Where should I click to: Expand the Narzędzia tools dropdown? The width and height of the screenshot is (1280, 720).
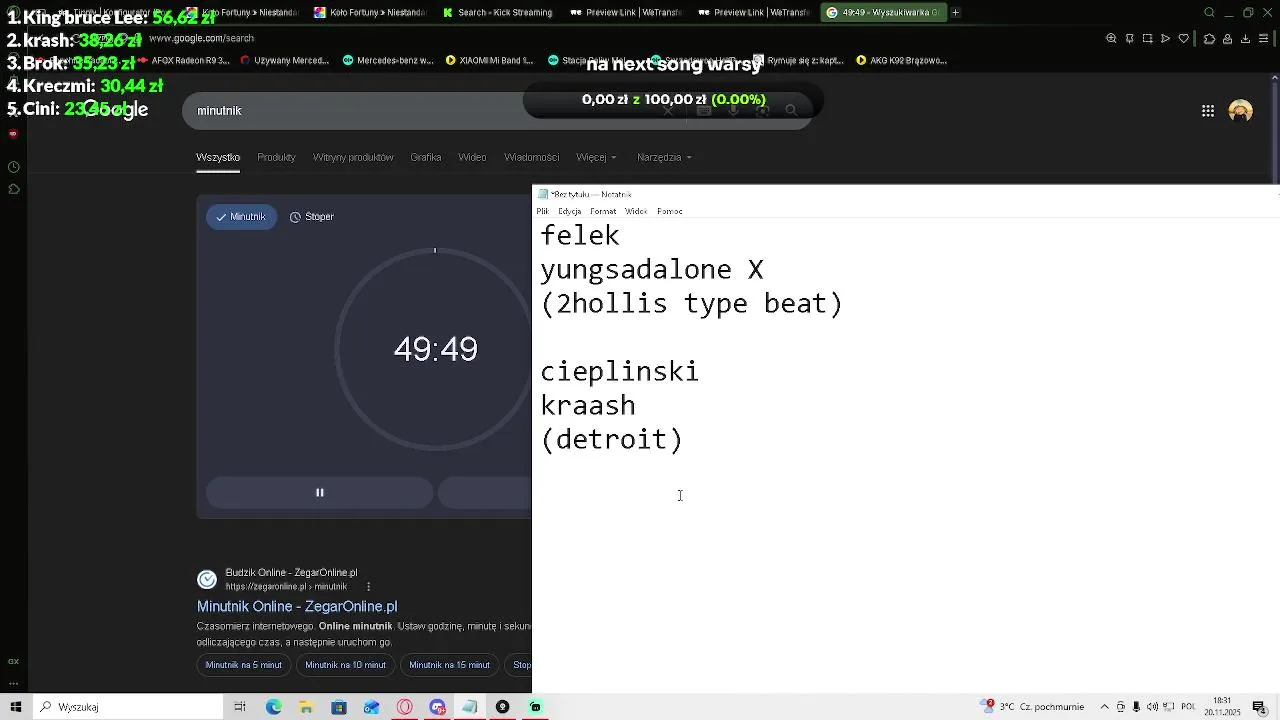coord(664,157)
